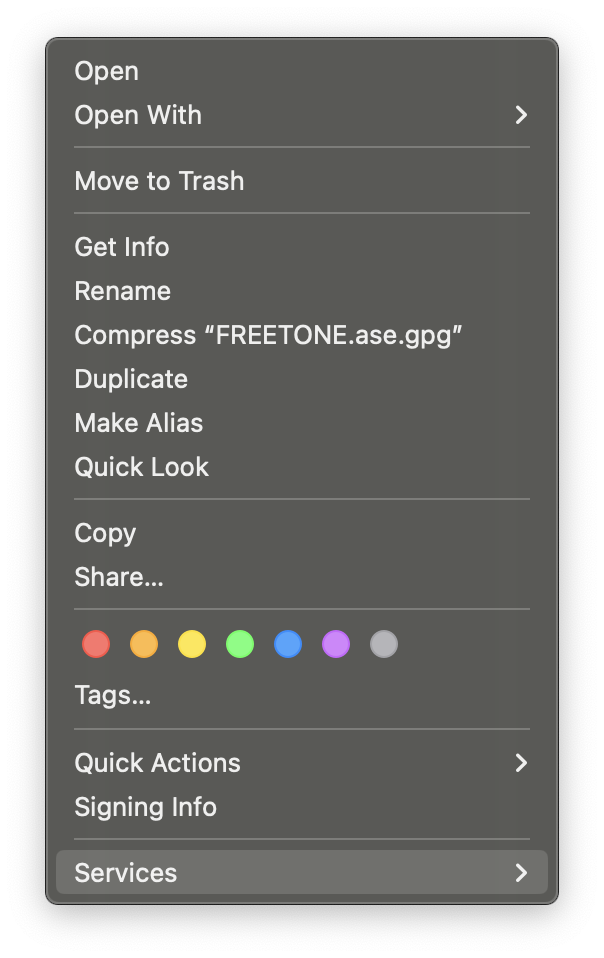Viewport: 604px width, 958px height.
Task: Apply the orange tag color
Action: [144, 644]
